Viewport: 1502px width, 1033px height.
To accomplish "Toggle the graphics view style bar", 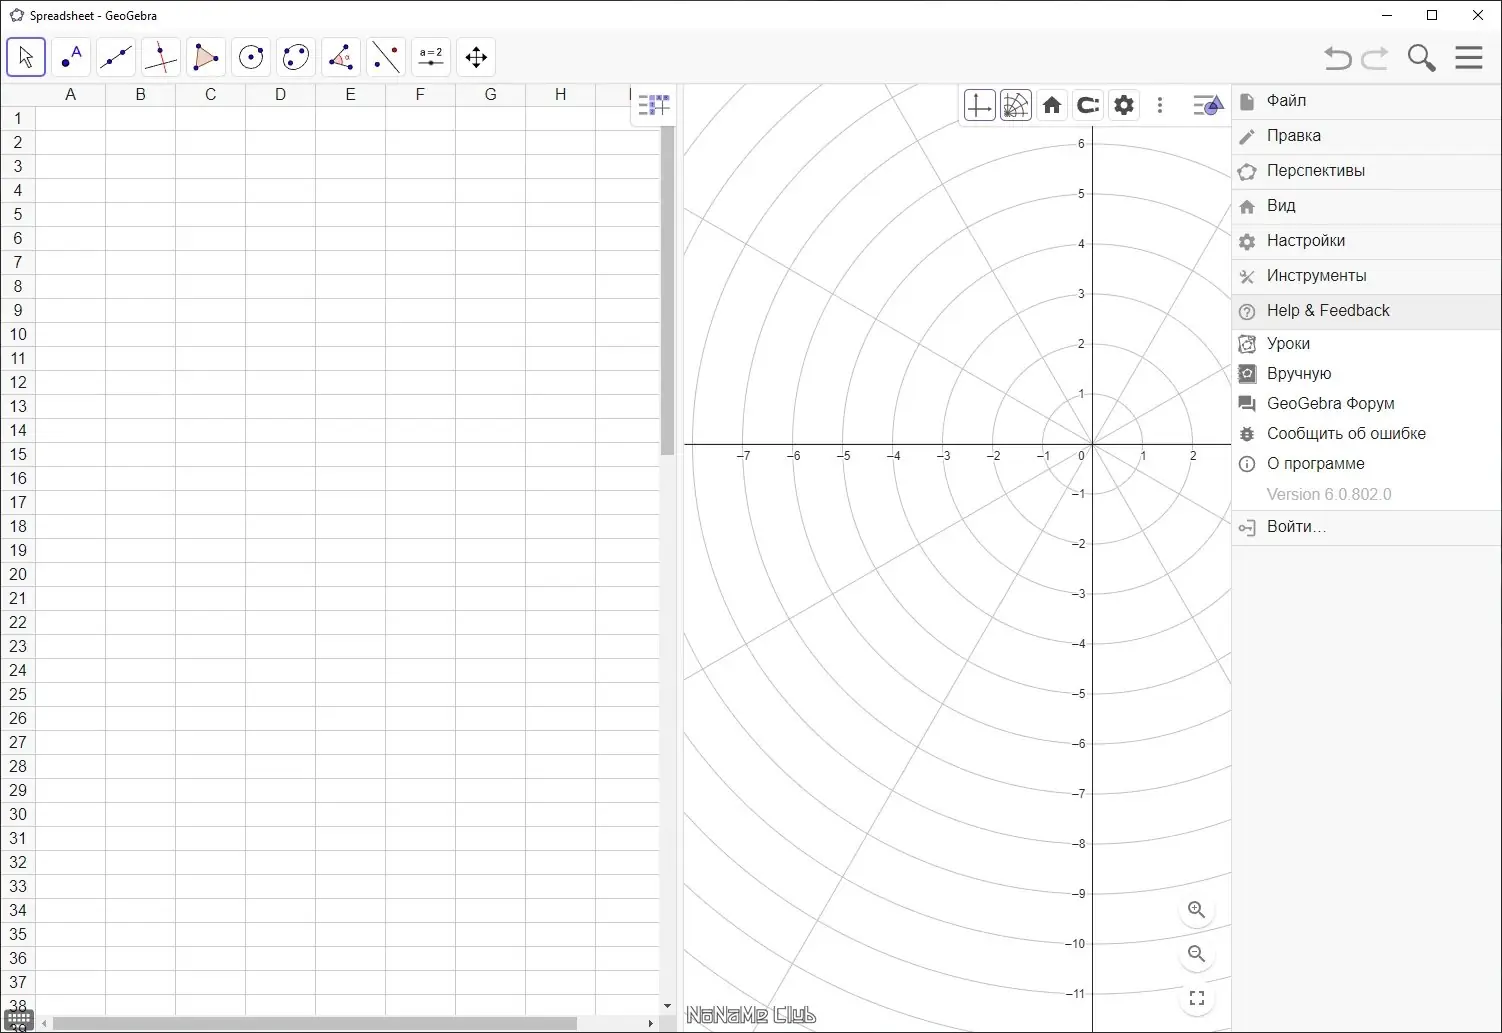I will (x=1208, y=105).
